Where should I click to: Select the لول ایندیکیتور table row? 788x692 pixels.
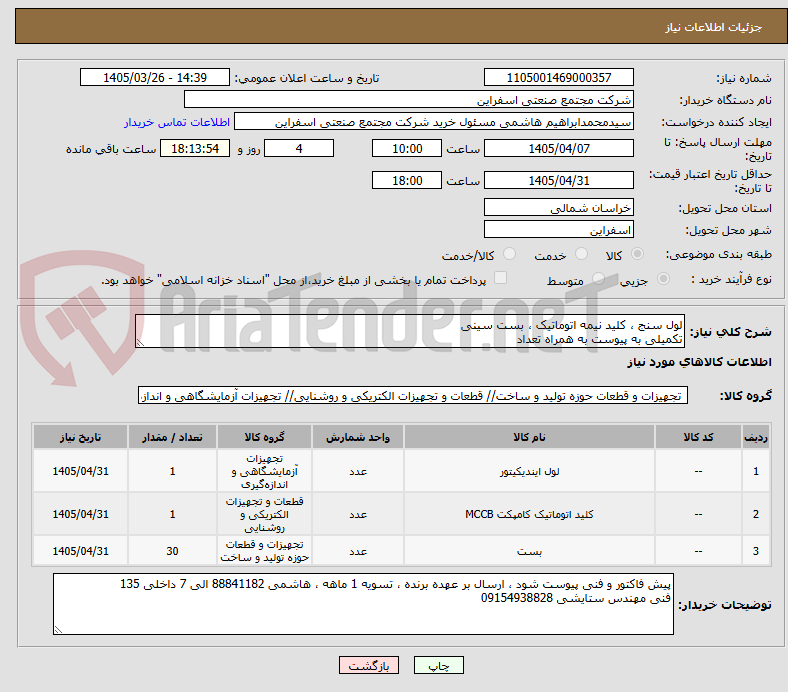pos(402,471)
